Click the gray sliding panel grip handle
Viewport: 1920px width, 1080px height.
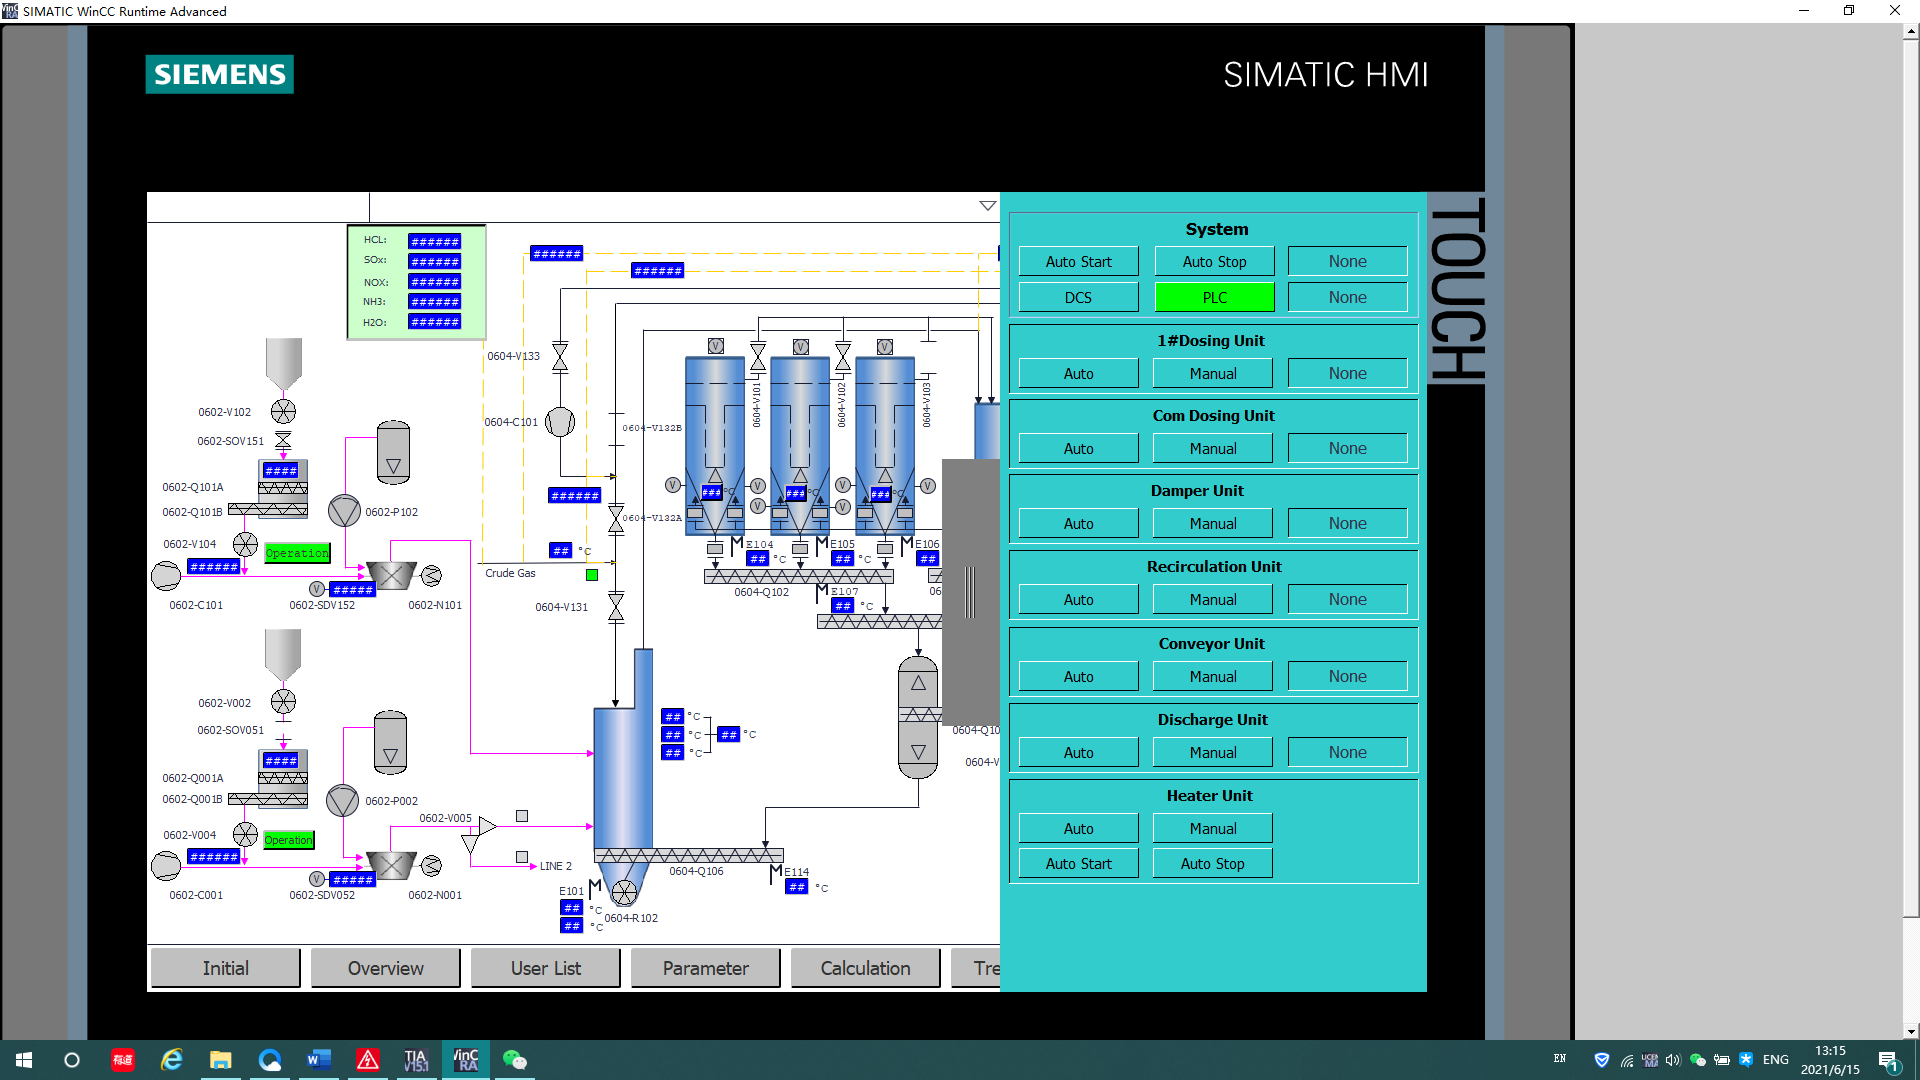[x=969, y=591]
